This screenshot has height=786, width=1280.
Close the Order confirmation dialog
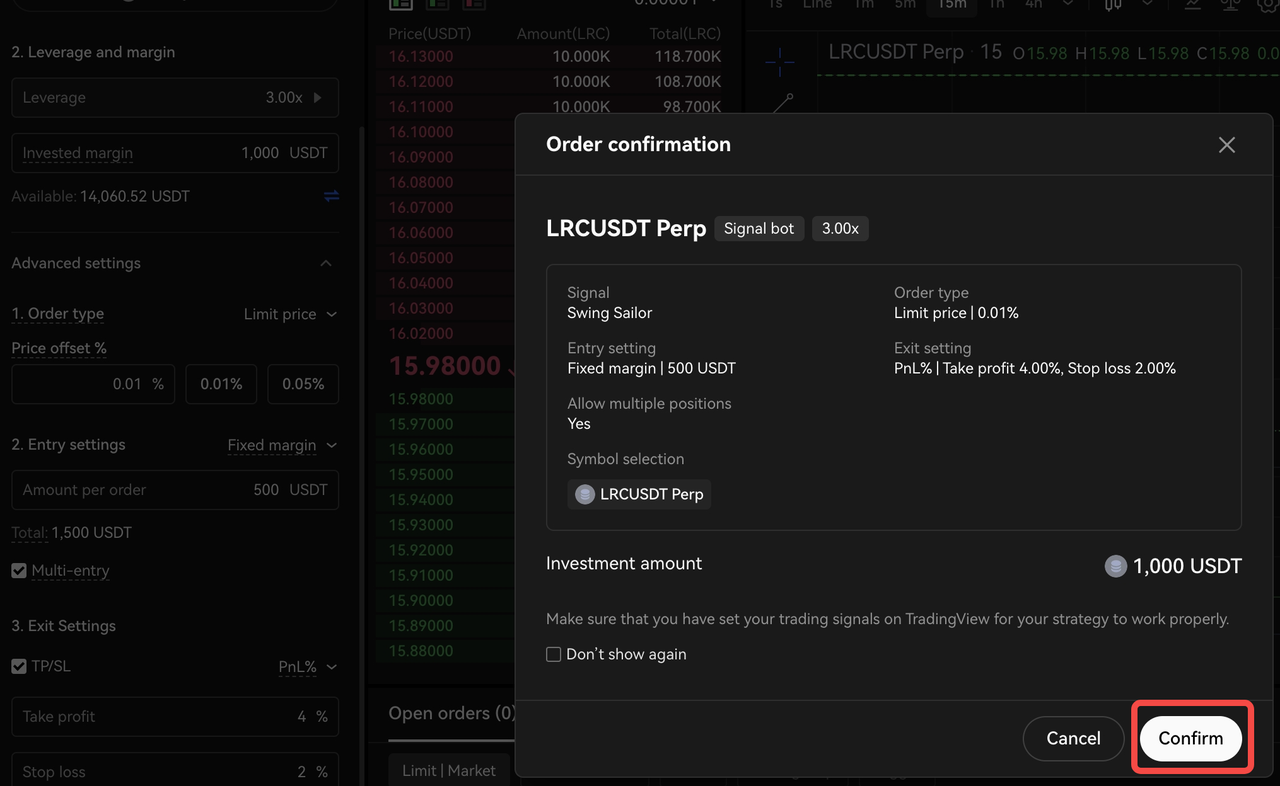pyautogui.click(x=1227, y=145)
